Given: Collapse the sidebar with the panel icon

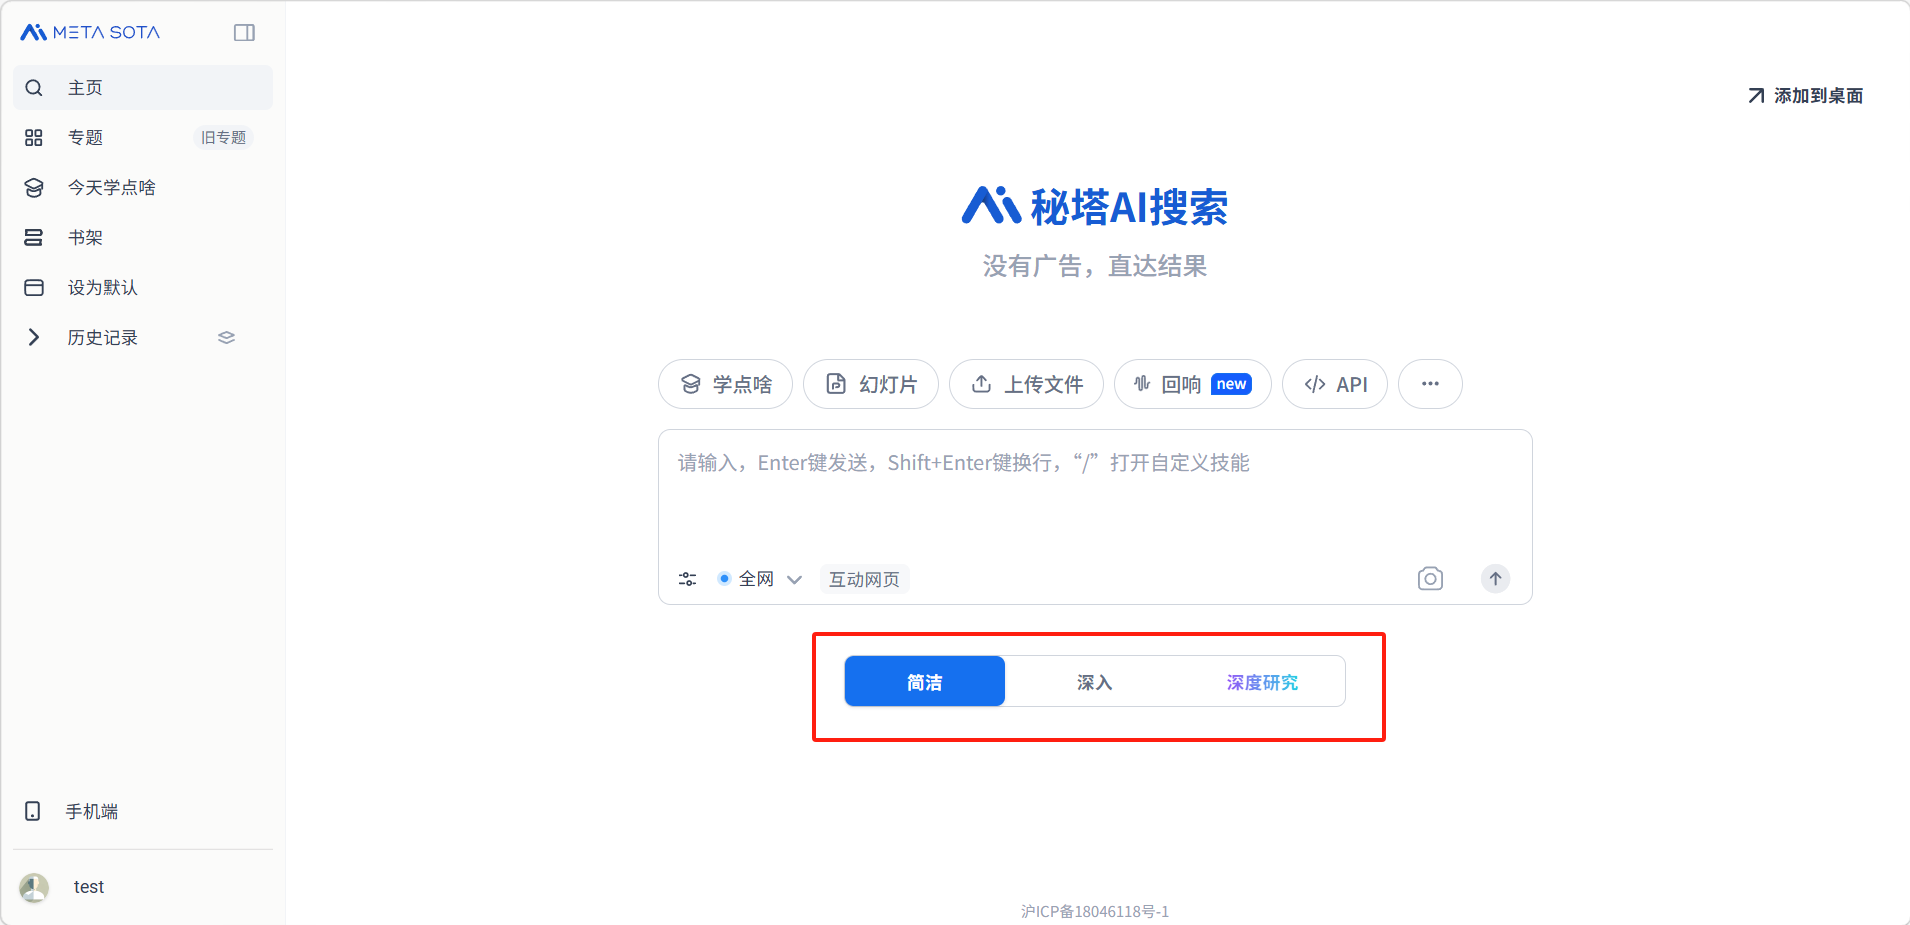Looking at the screenshot, I should [244, 33].
